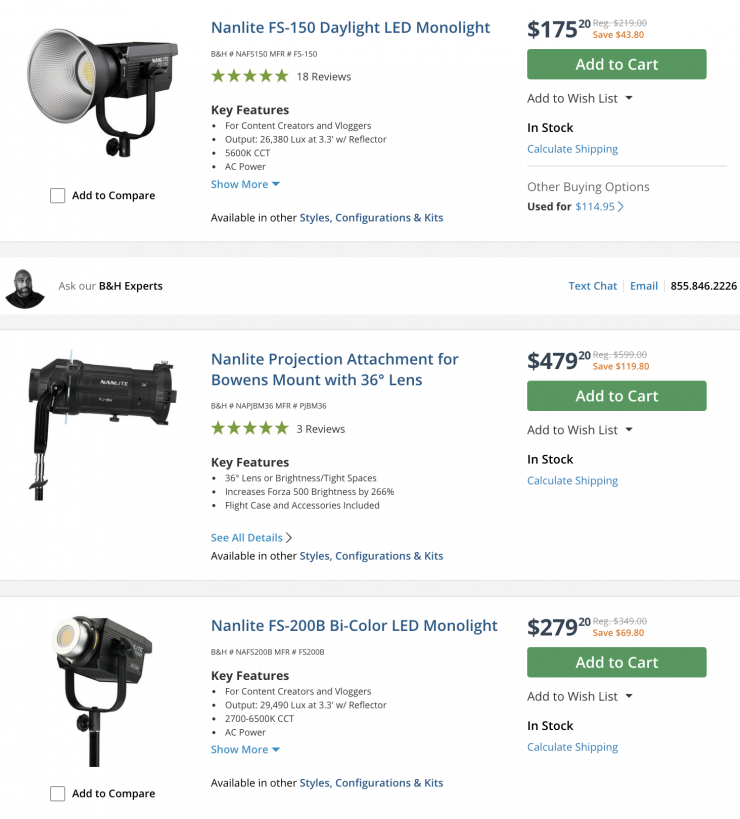Open Text Chat with B&H experts
The height and width of the screenshot is (819, 740).
click(x=592, y=286)
